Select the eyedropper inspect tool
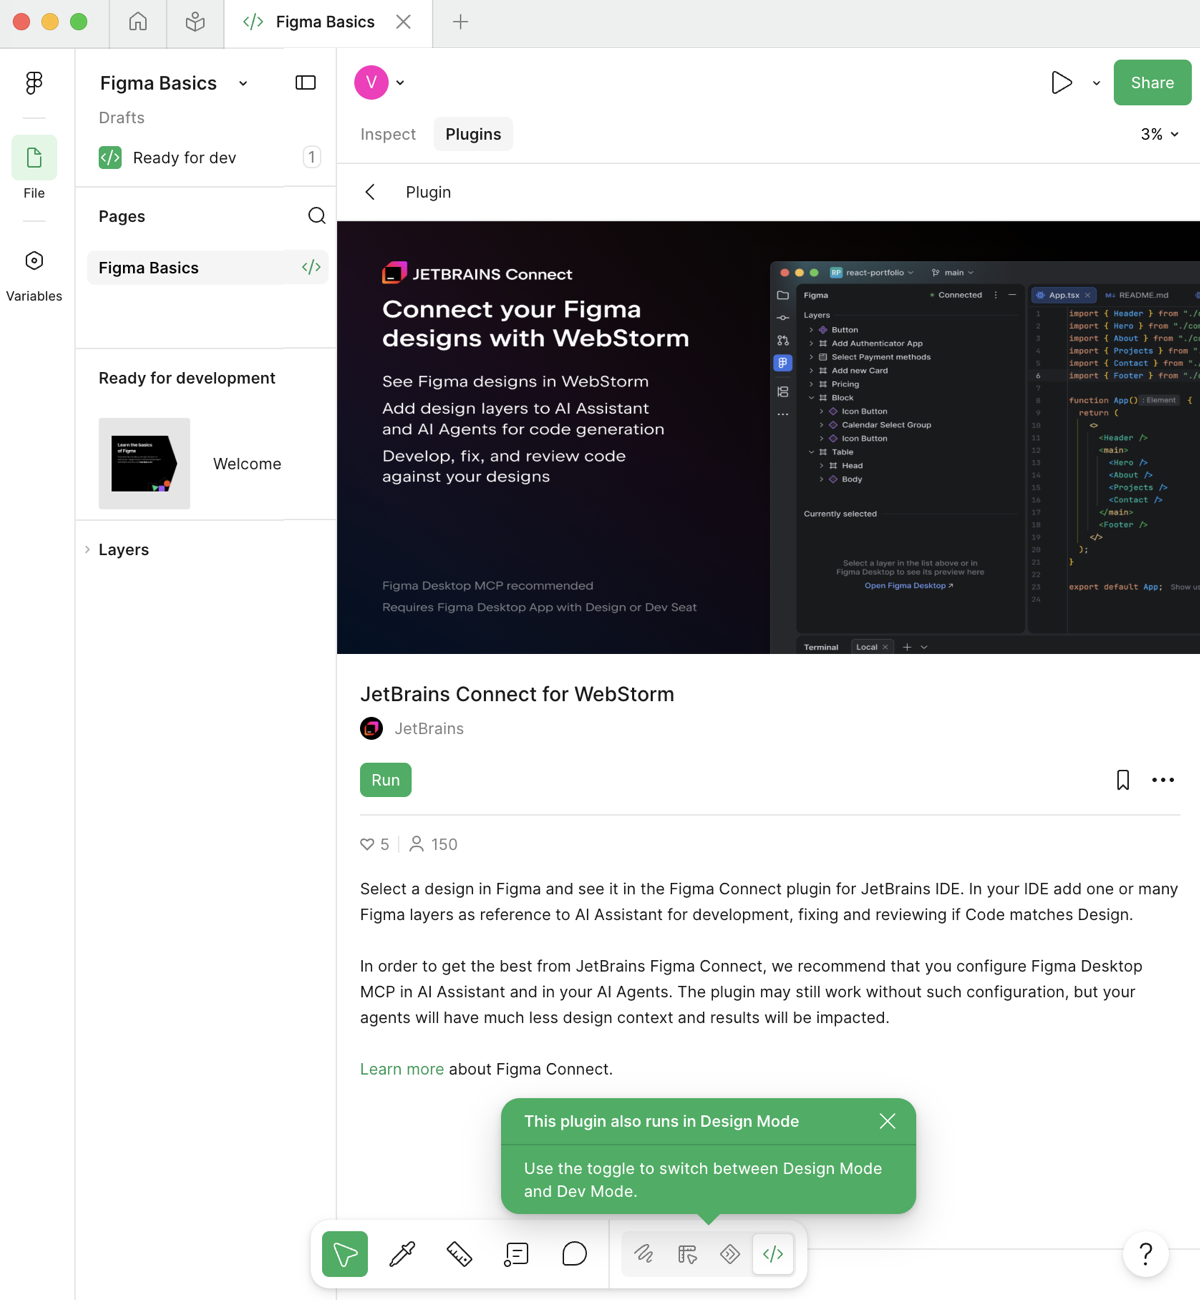The height and width of the screenshot is (1300, 1200). pyautogui.click(x=402, y=1254)
